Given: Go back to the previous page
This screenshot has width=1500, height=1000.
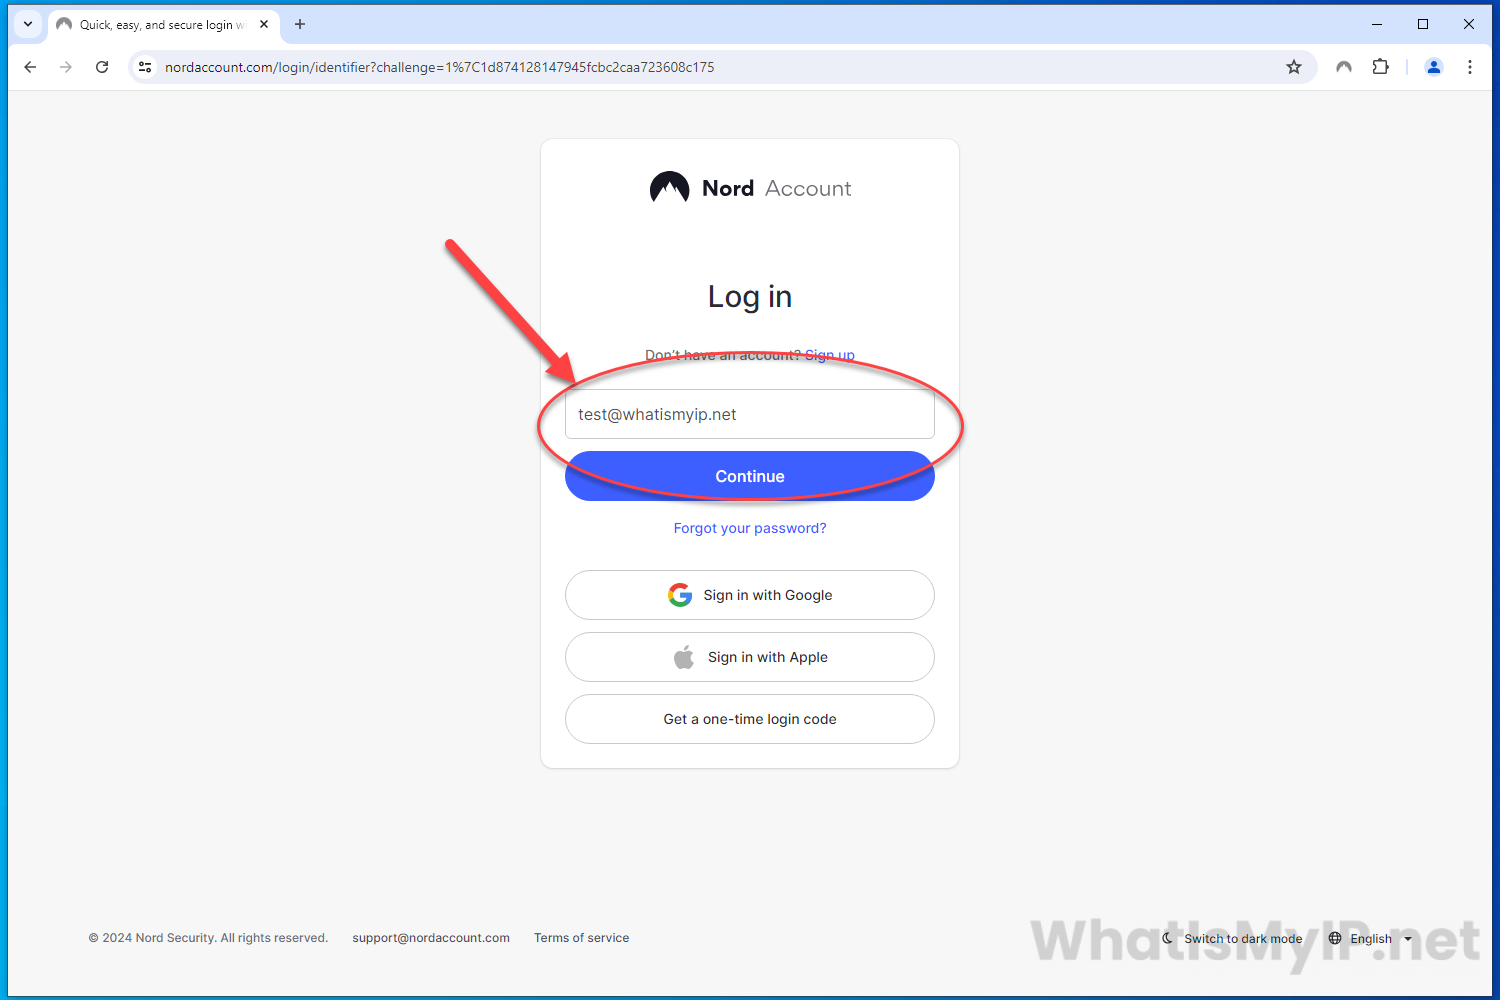Looking at the screenshot, I should pyautogui.click(x=30, y=67).
